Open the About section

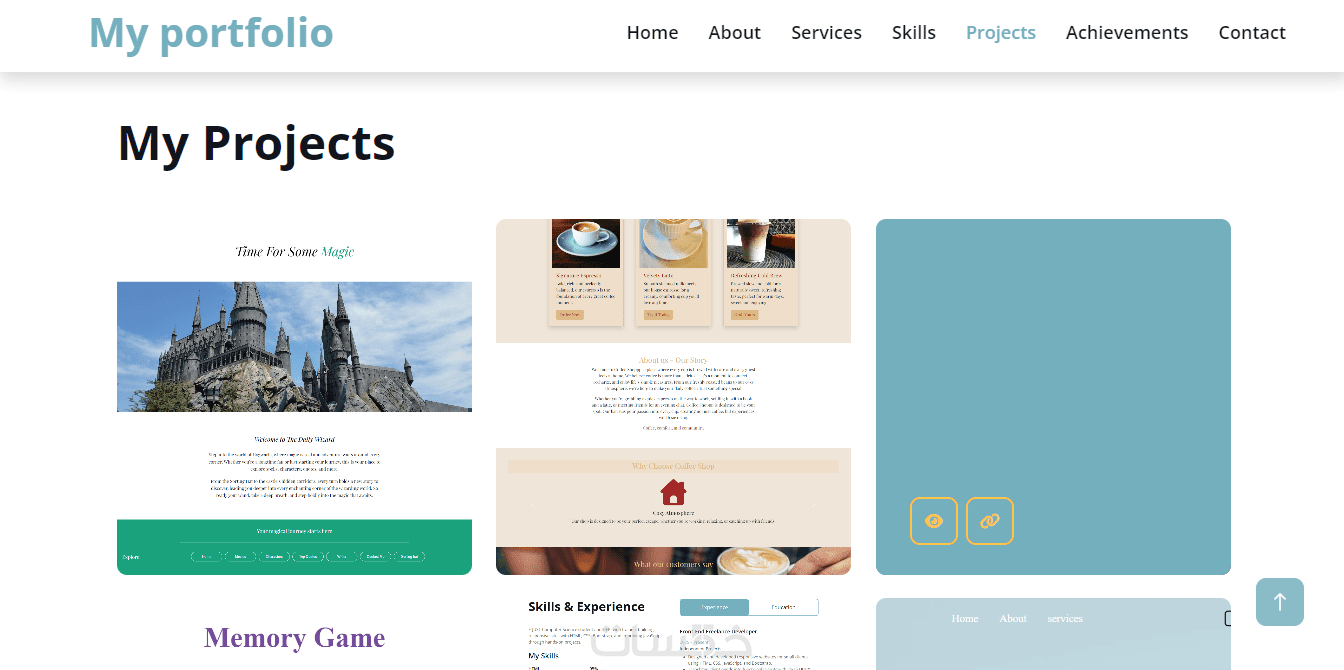pyautogui.click(x=735, y=33)
